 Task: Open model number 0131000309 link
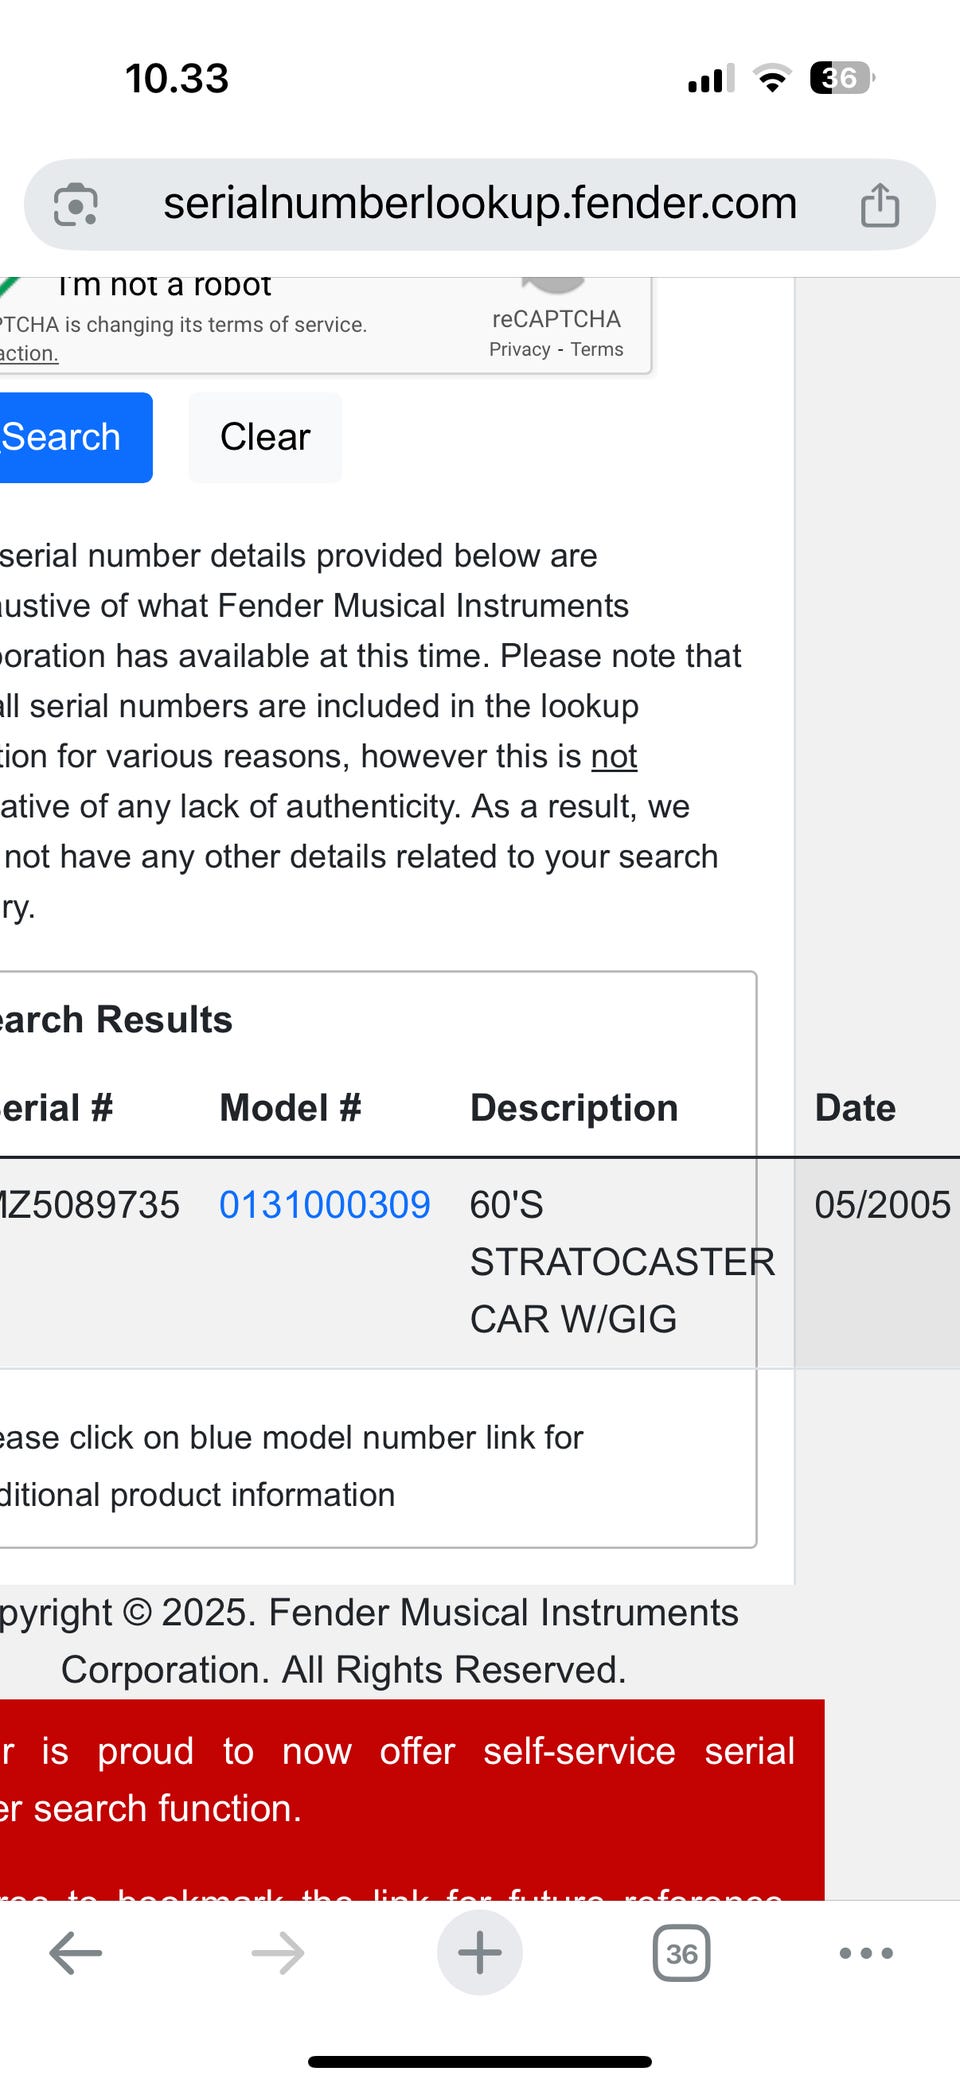(x=324, y=1205)
